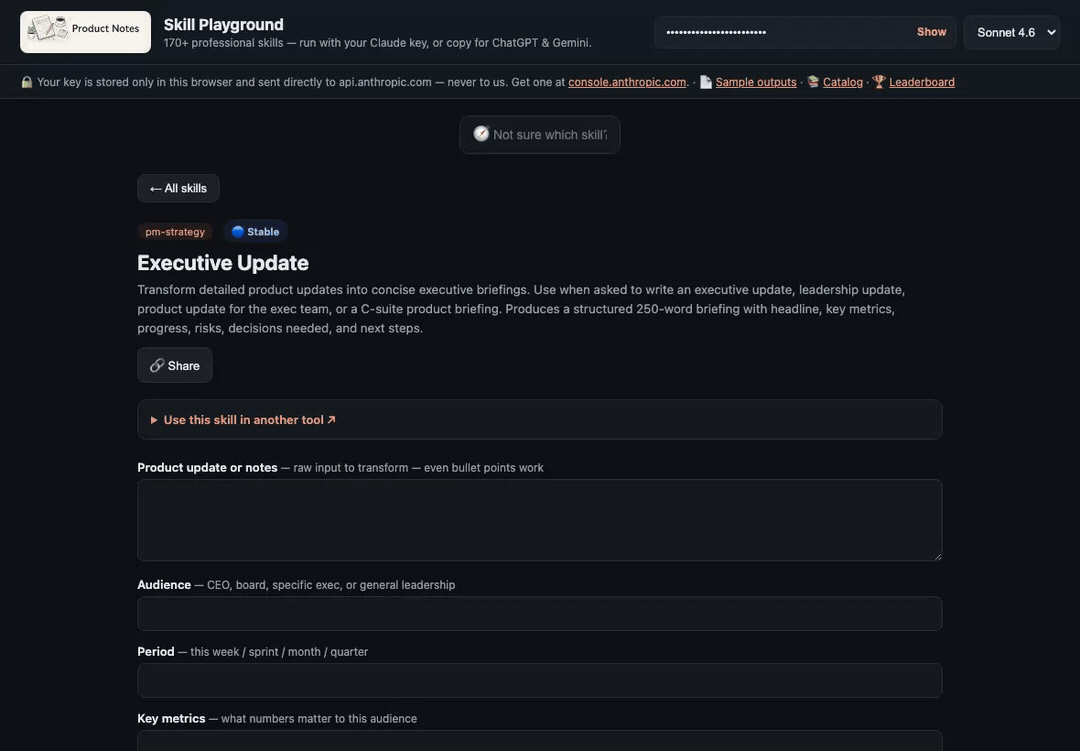The width and height of the screenshot is (1080, 751).
Task: Open the console.anthropic.com link
Action: tap(627, 82)
